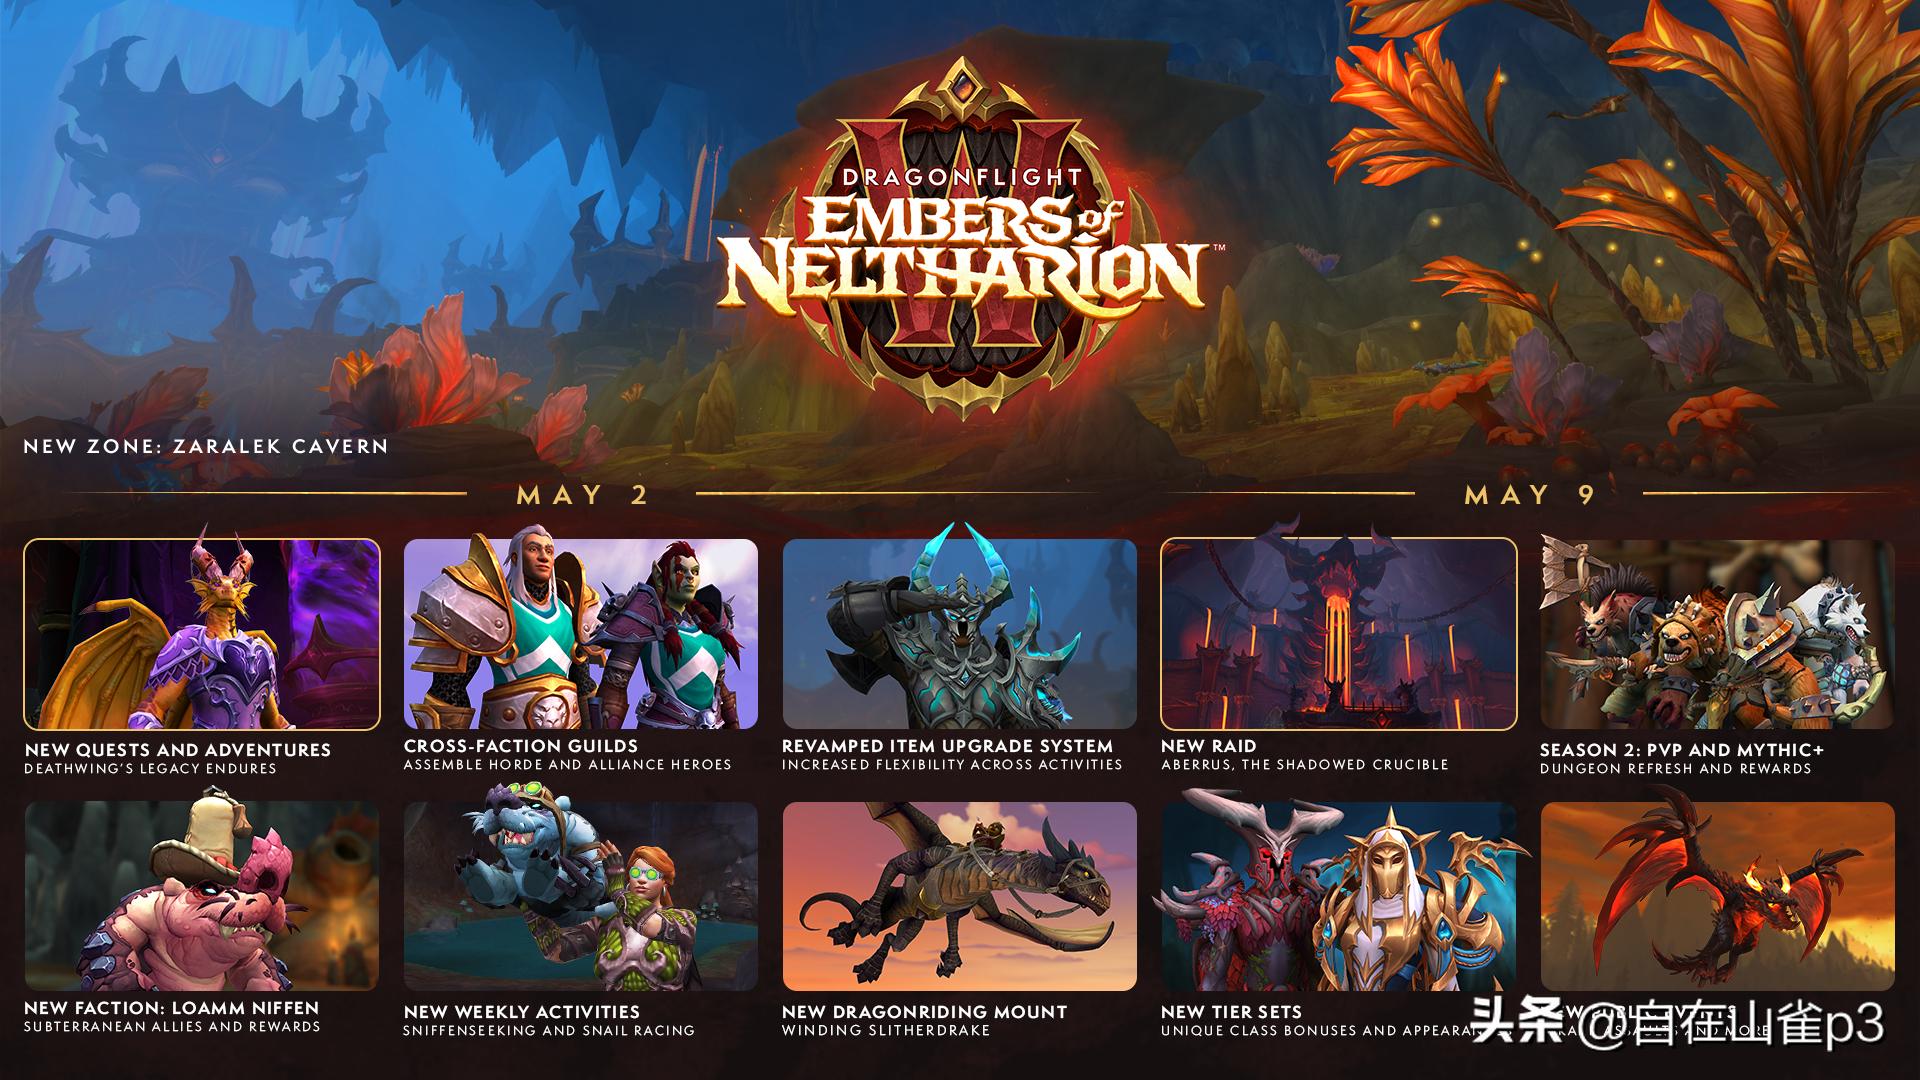Click the New Faction: Loamm Niffen title
1920x1080 pixels.
(x=172, y=1008)
